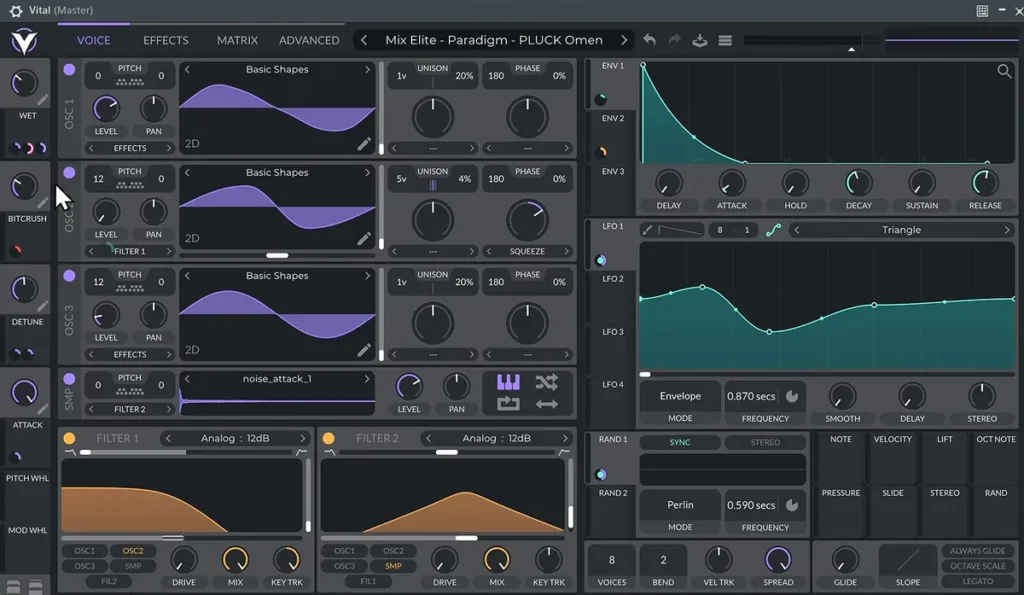Screen dimensions: 1024x595
Task: Toggle RAND 1 STEREO button
Action: tap(765, 442)
